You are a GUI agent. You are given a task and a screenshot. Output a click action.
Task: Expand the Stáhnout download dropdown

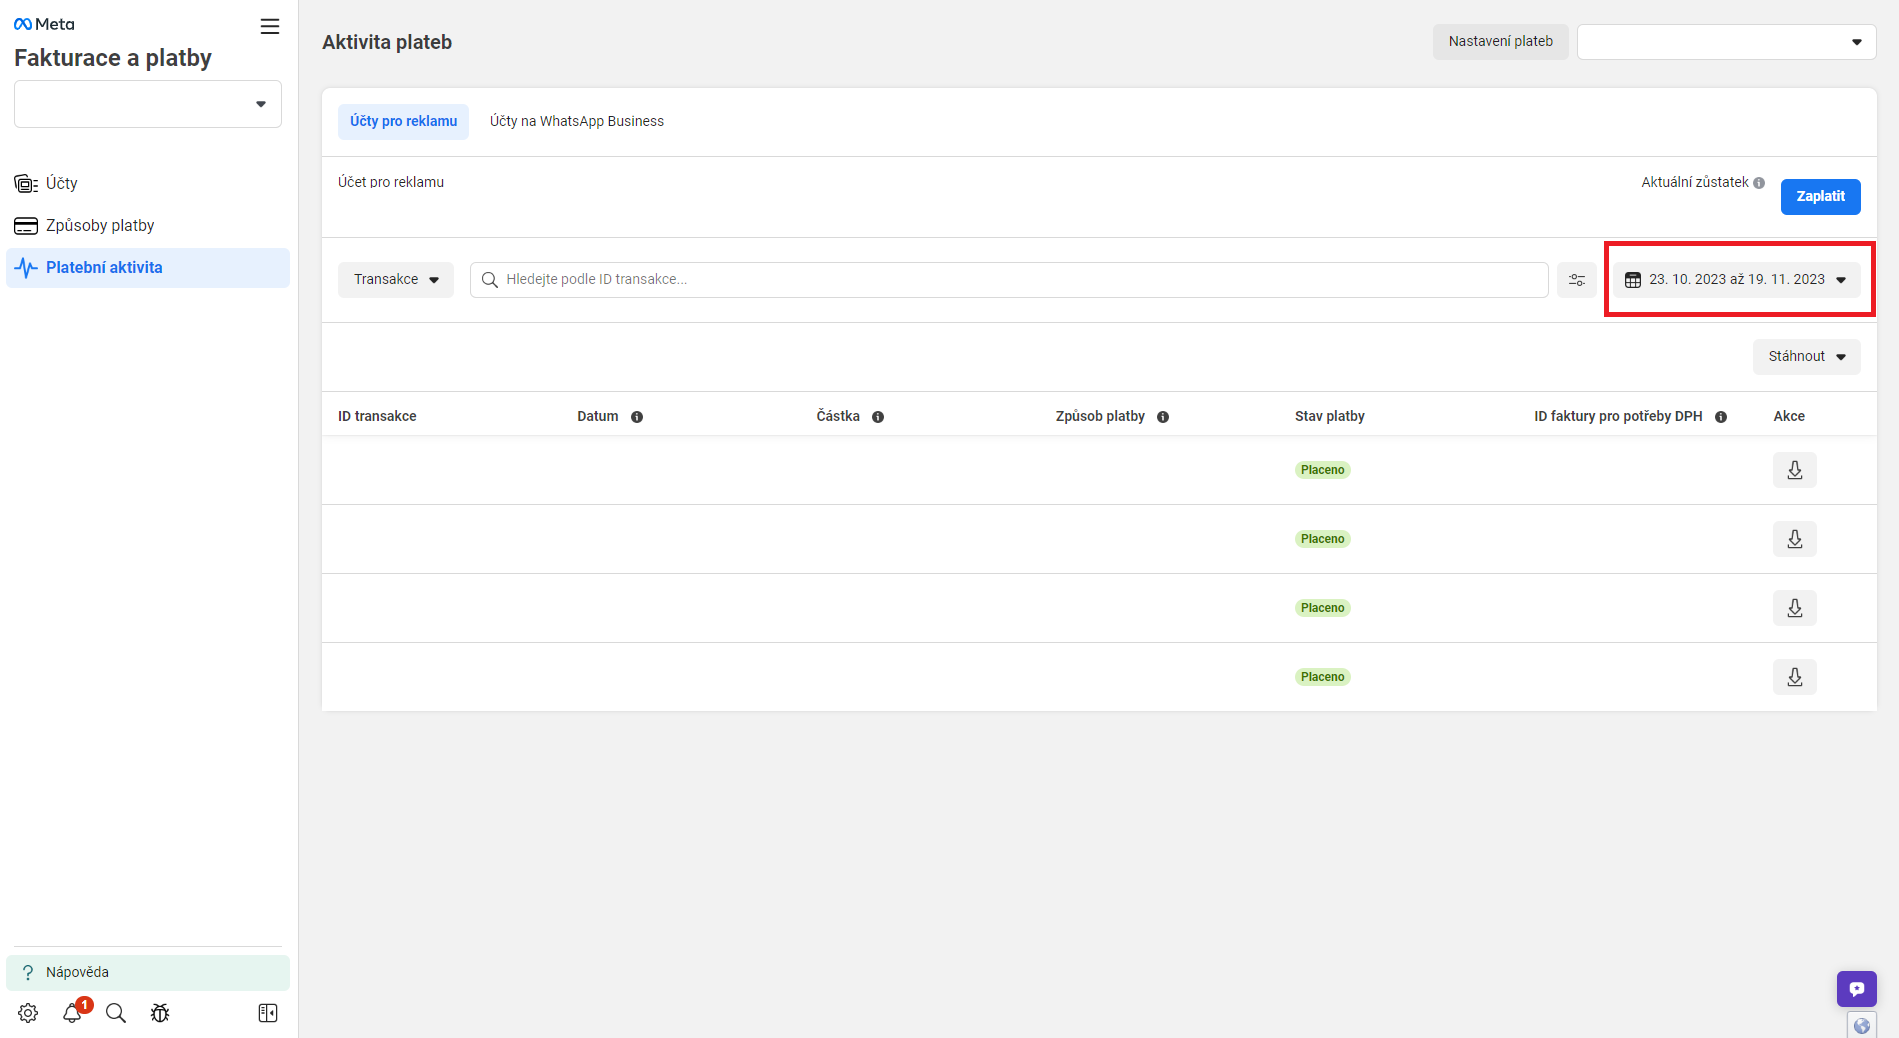pos(1806,357)
